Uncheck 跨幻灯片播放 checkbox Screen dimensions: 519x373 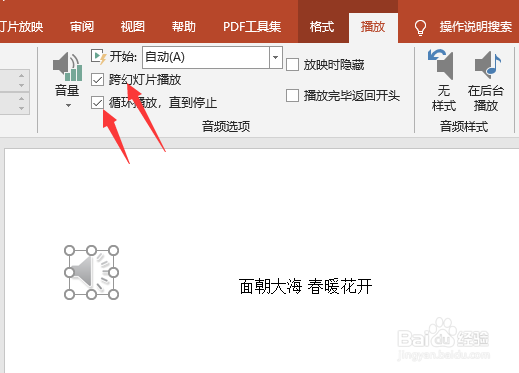pyautogui.click(x=97, y=80)
